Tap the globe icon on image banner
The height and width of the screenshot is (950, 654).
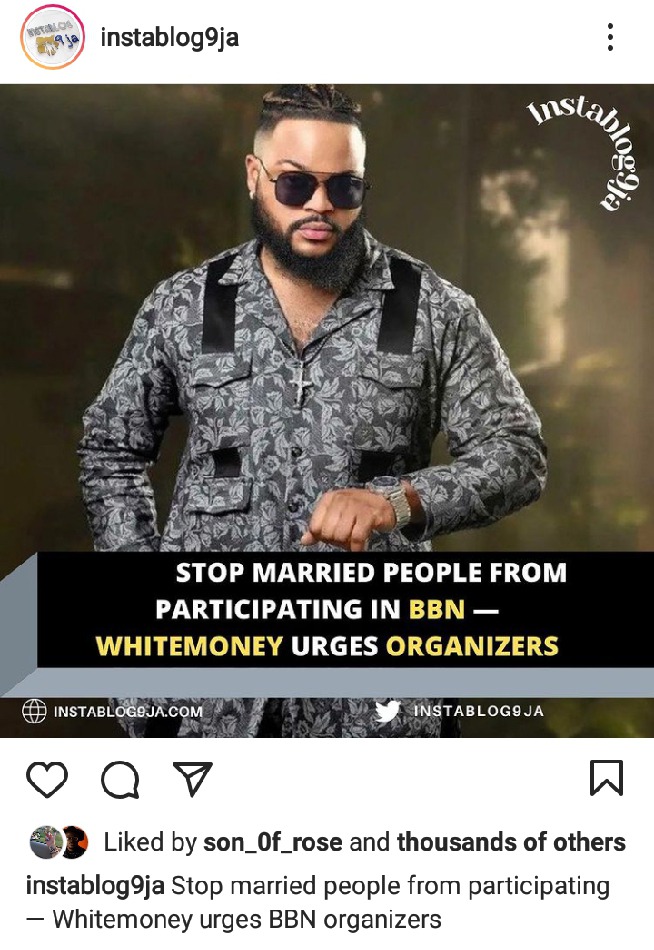[x=34, y=711]
